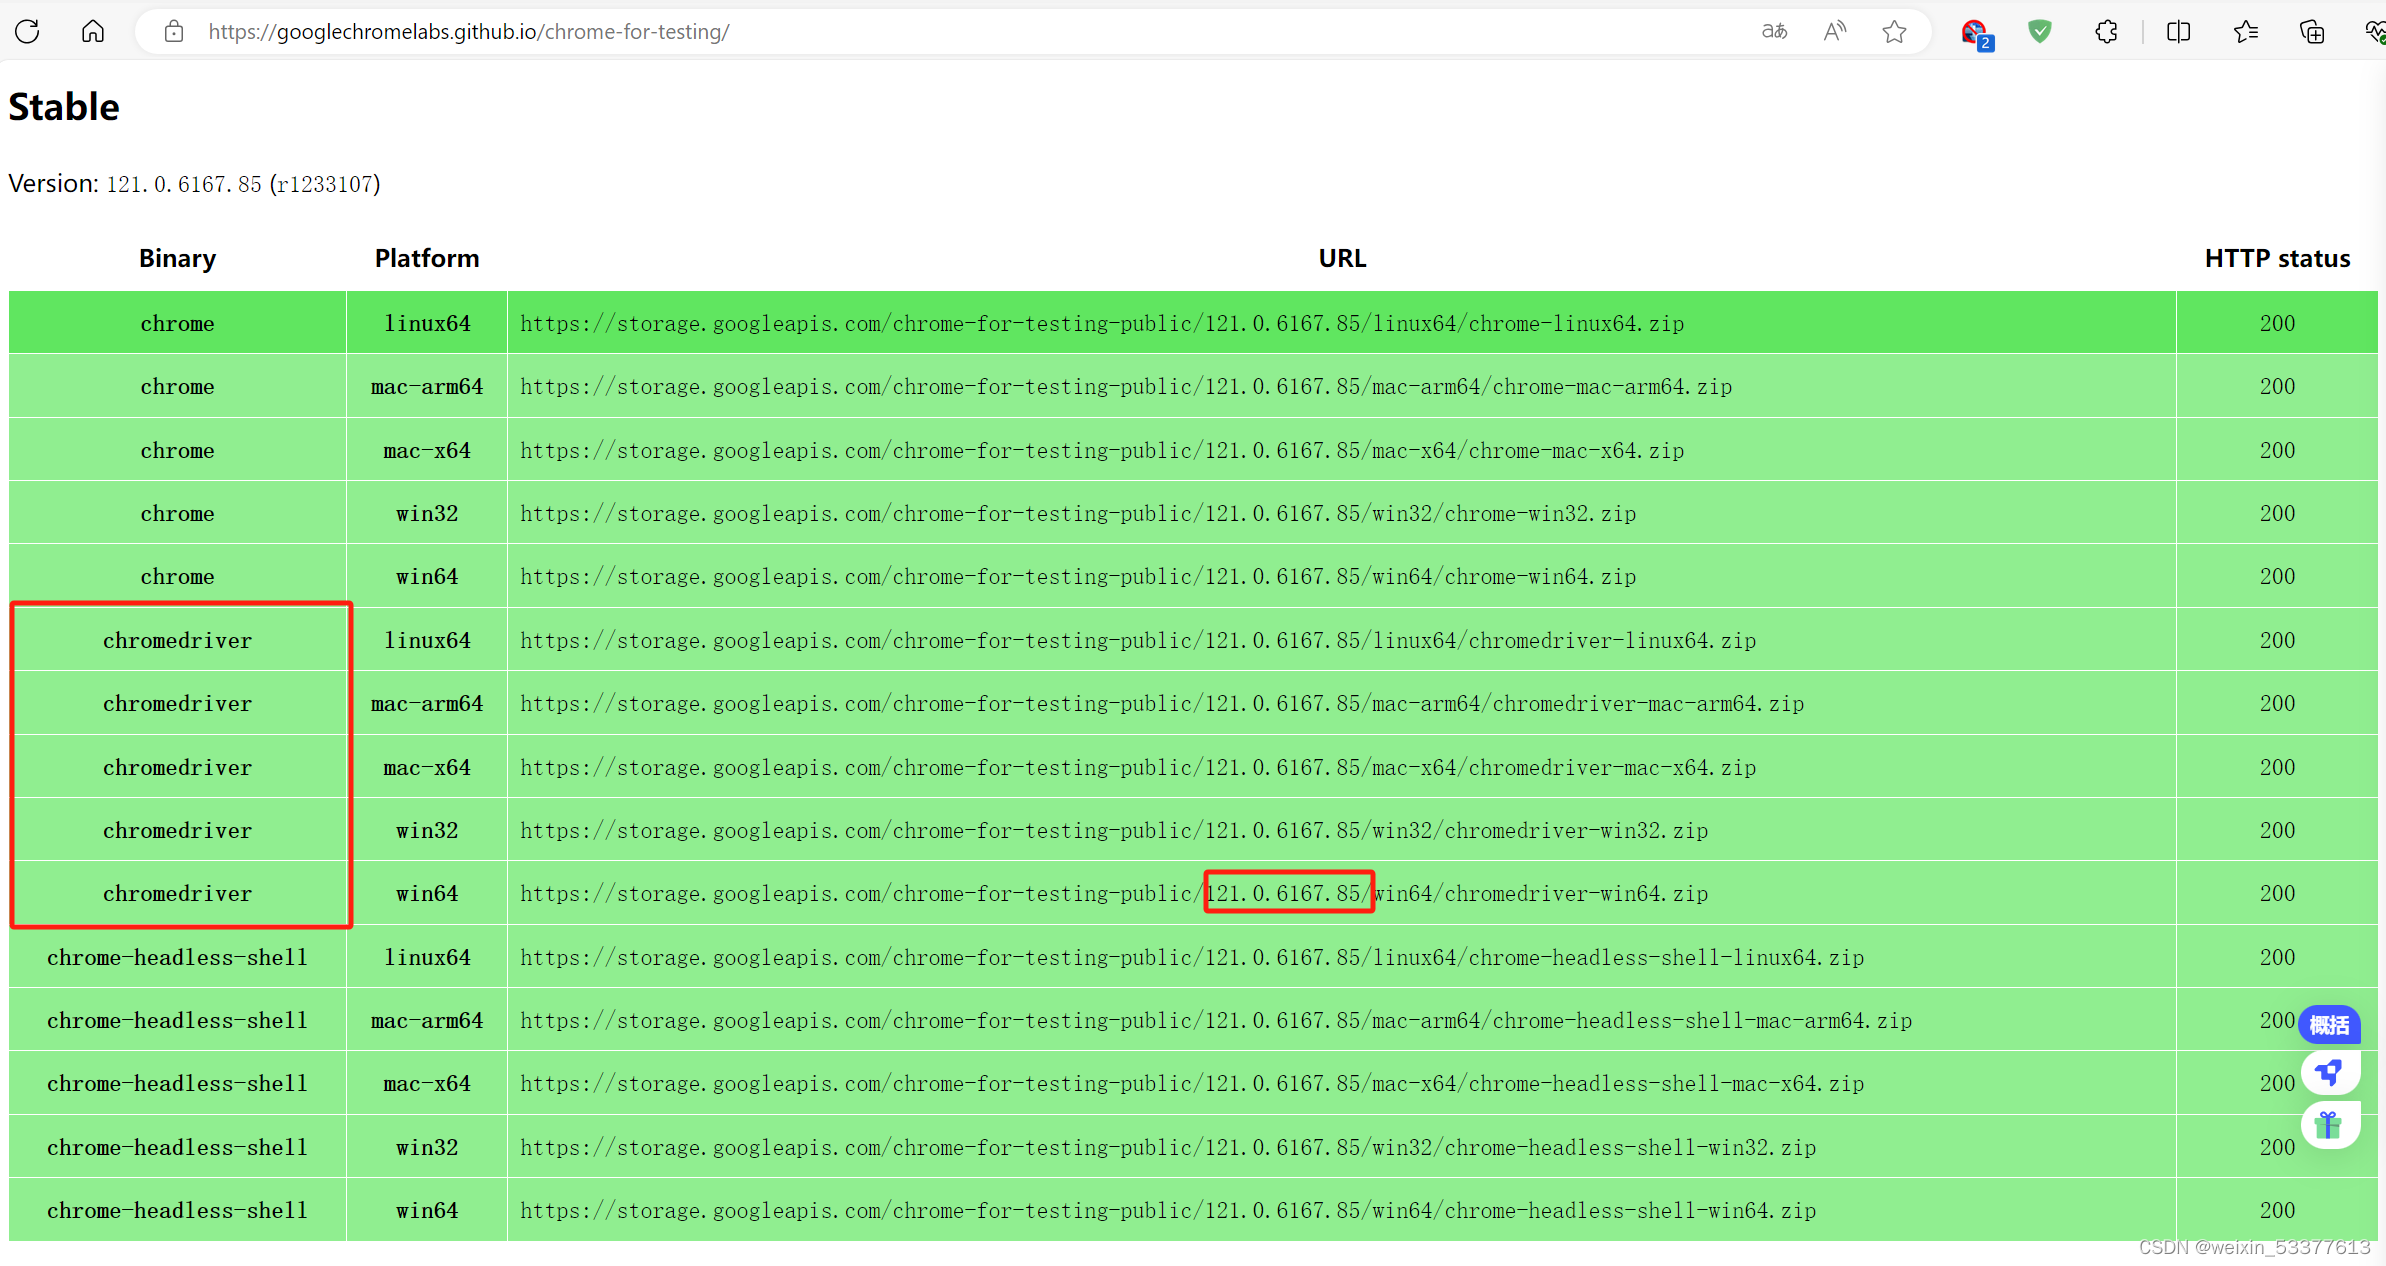Open the chromedriver win64 zip URL
This screenshot has height=1266, width=2386.
(x=1113, y=894)
